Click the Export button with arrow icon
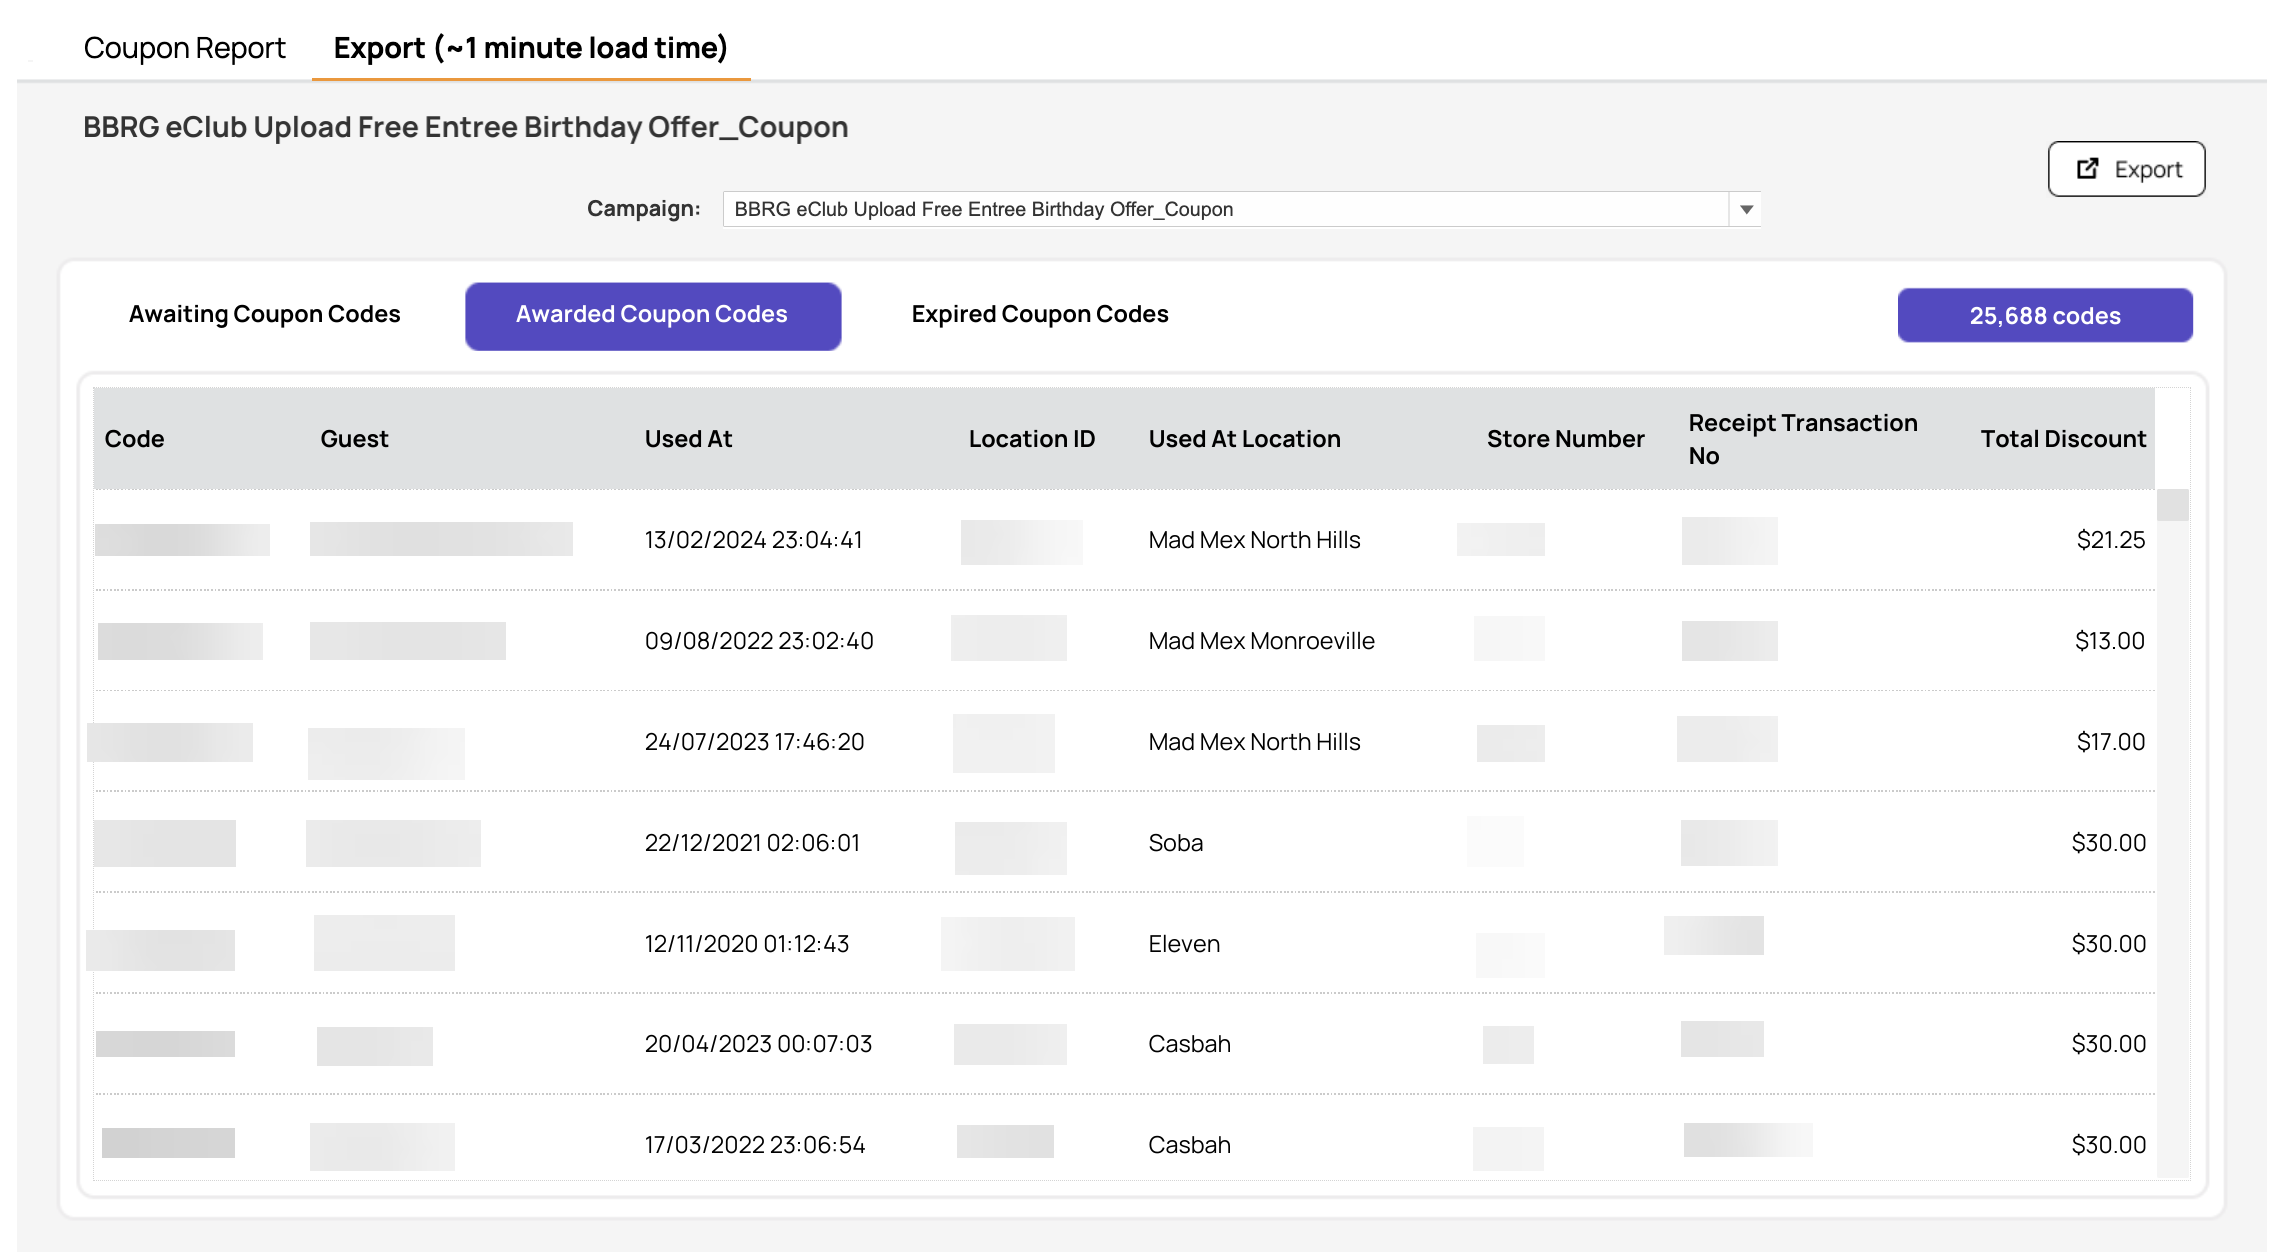 2126,169
